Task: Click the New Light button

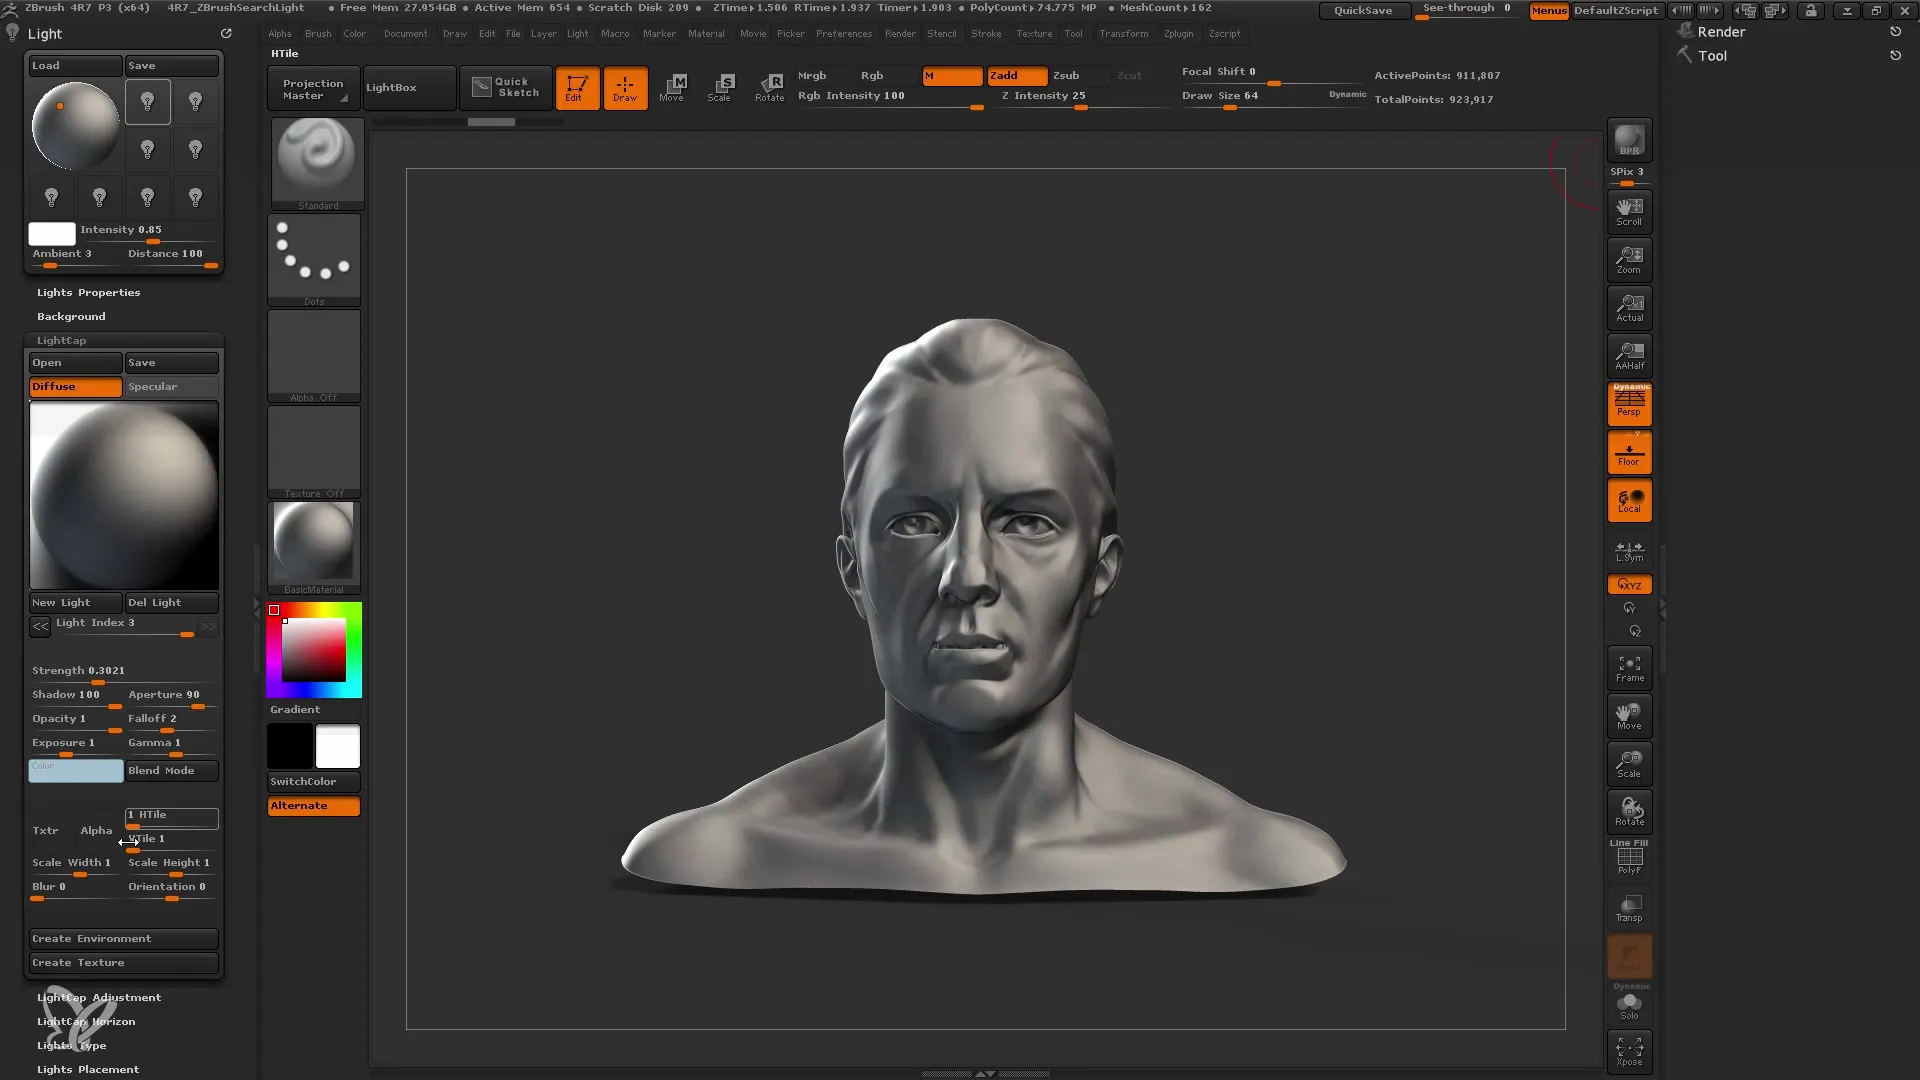Action: (x=75, y=603)
